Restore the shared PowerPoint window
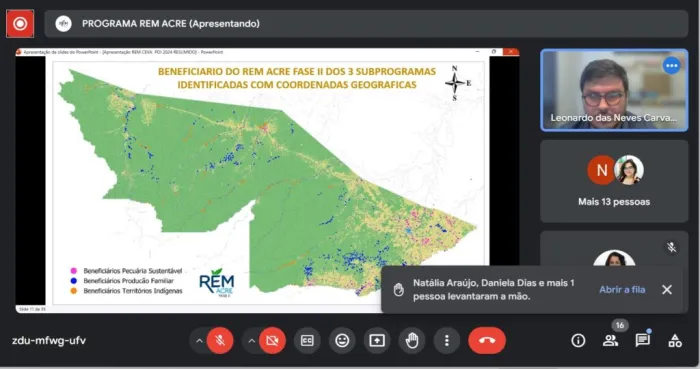The height and width of the screenshot is (369, 700). (x=494, y=52)
